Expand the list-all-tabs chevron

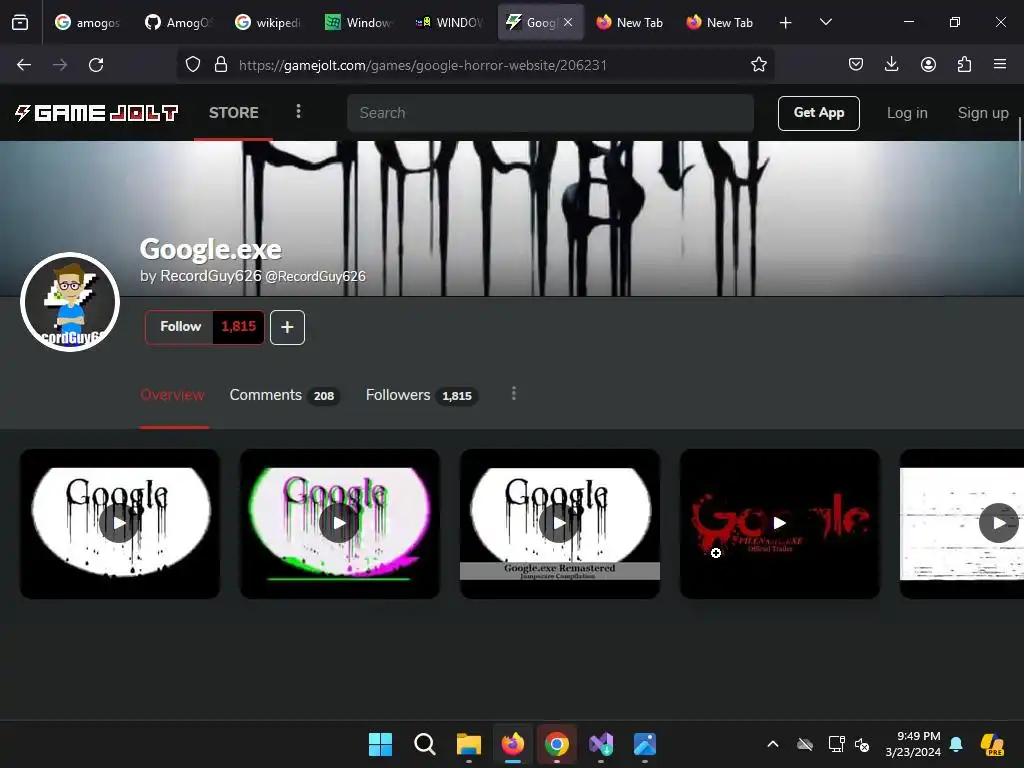825,22
